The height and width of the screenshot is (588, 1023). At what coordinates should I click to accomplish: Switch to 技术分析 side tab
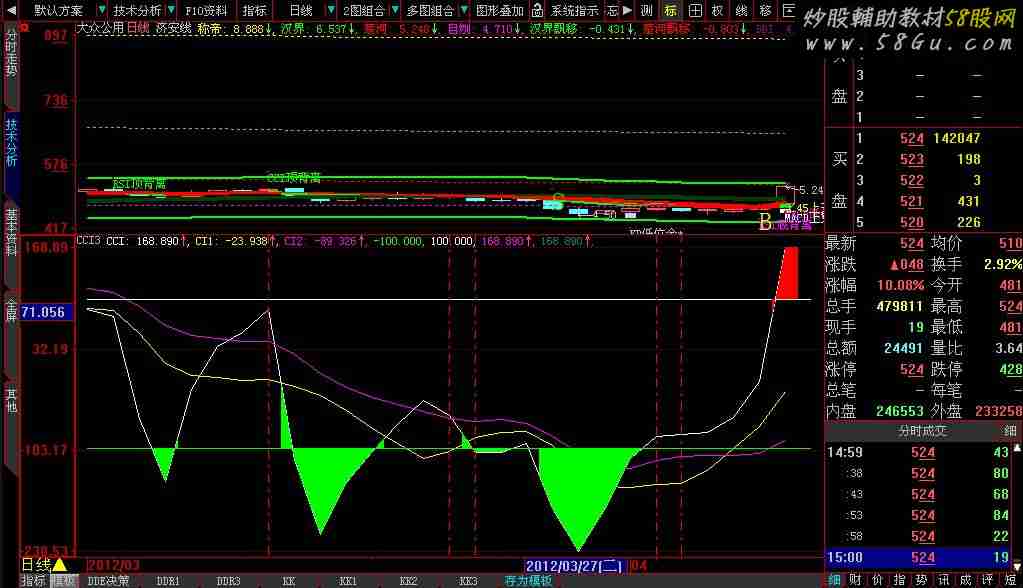click(x=11, y=142)
